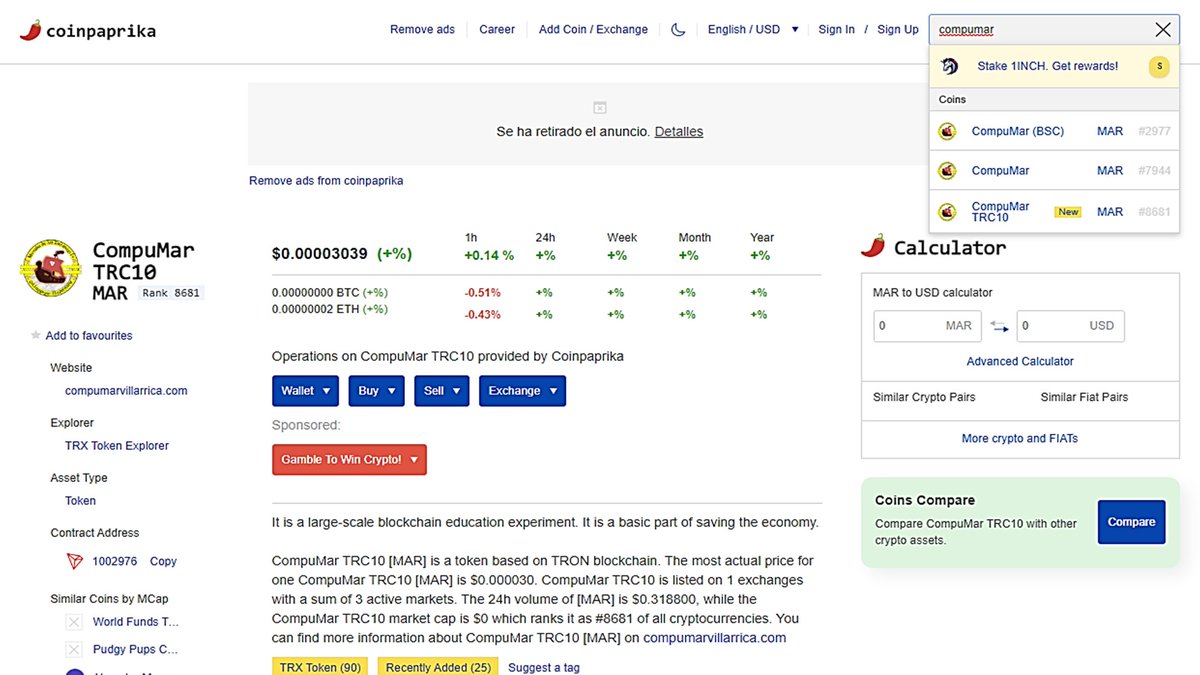Viewport: 1200px width, 675px height.
Task: Click the Rank 8681 badge
Action: click(x=171, y=293)
